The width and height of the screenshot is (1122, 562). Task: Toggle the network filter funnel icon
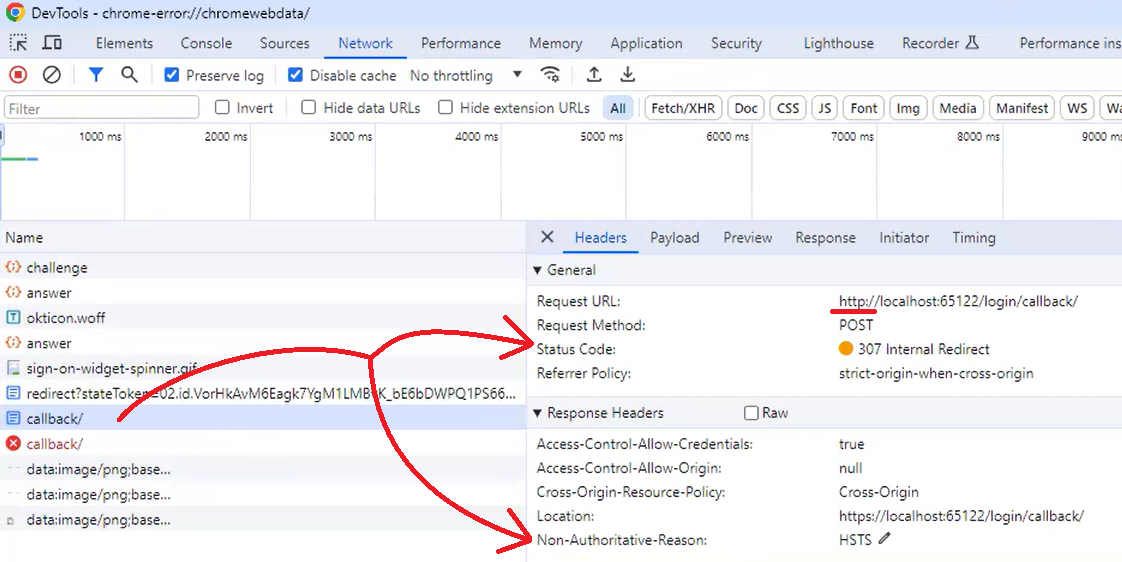click(96, 75)
